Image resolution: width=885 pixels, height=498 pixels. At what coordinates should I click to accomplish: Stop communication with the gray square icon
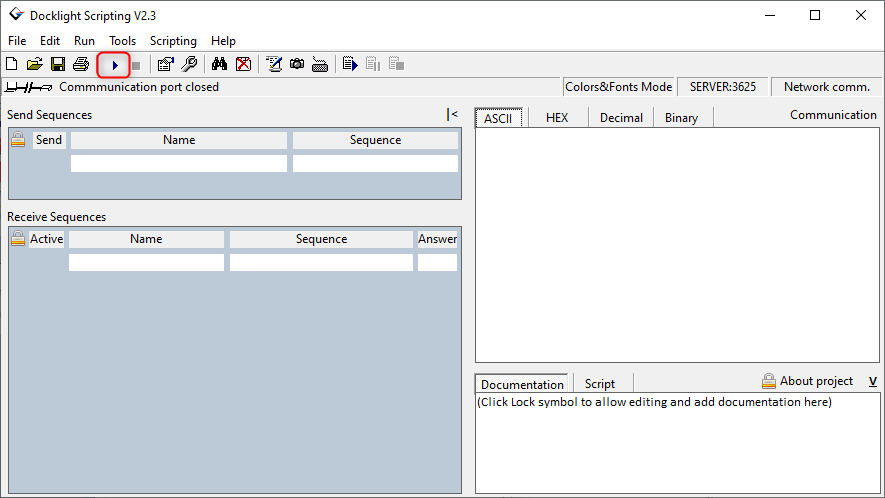pos(136,66)
